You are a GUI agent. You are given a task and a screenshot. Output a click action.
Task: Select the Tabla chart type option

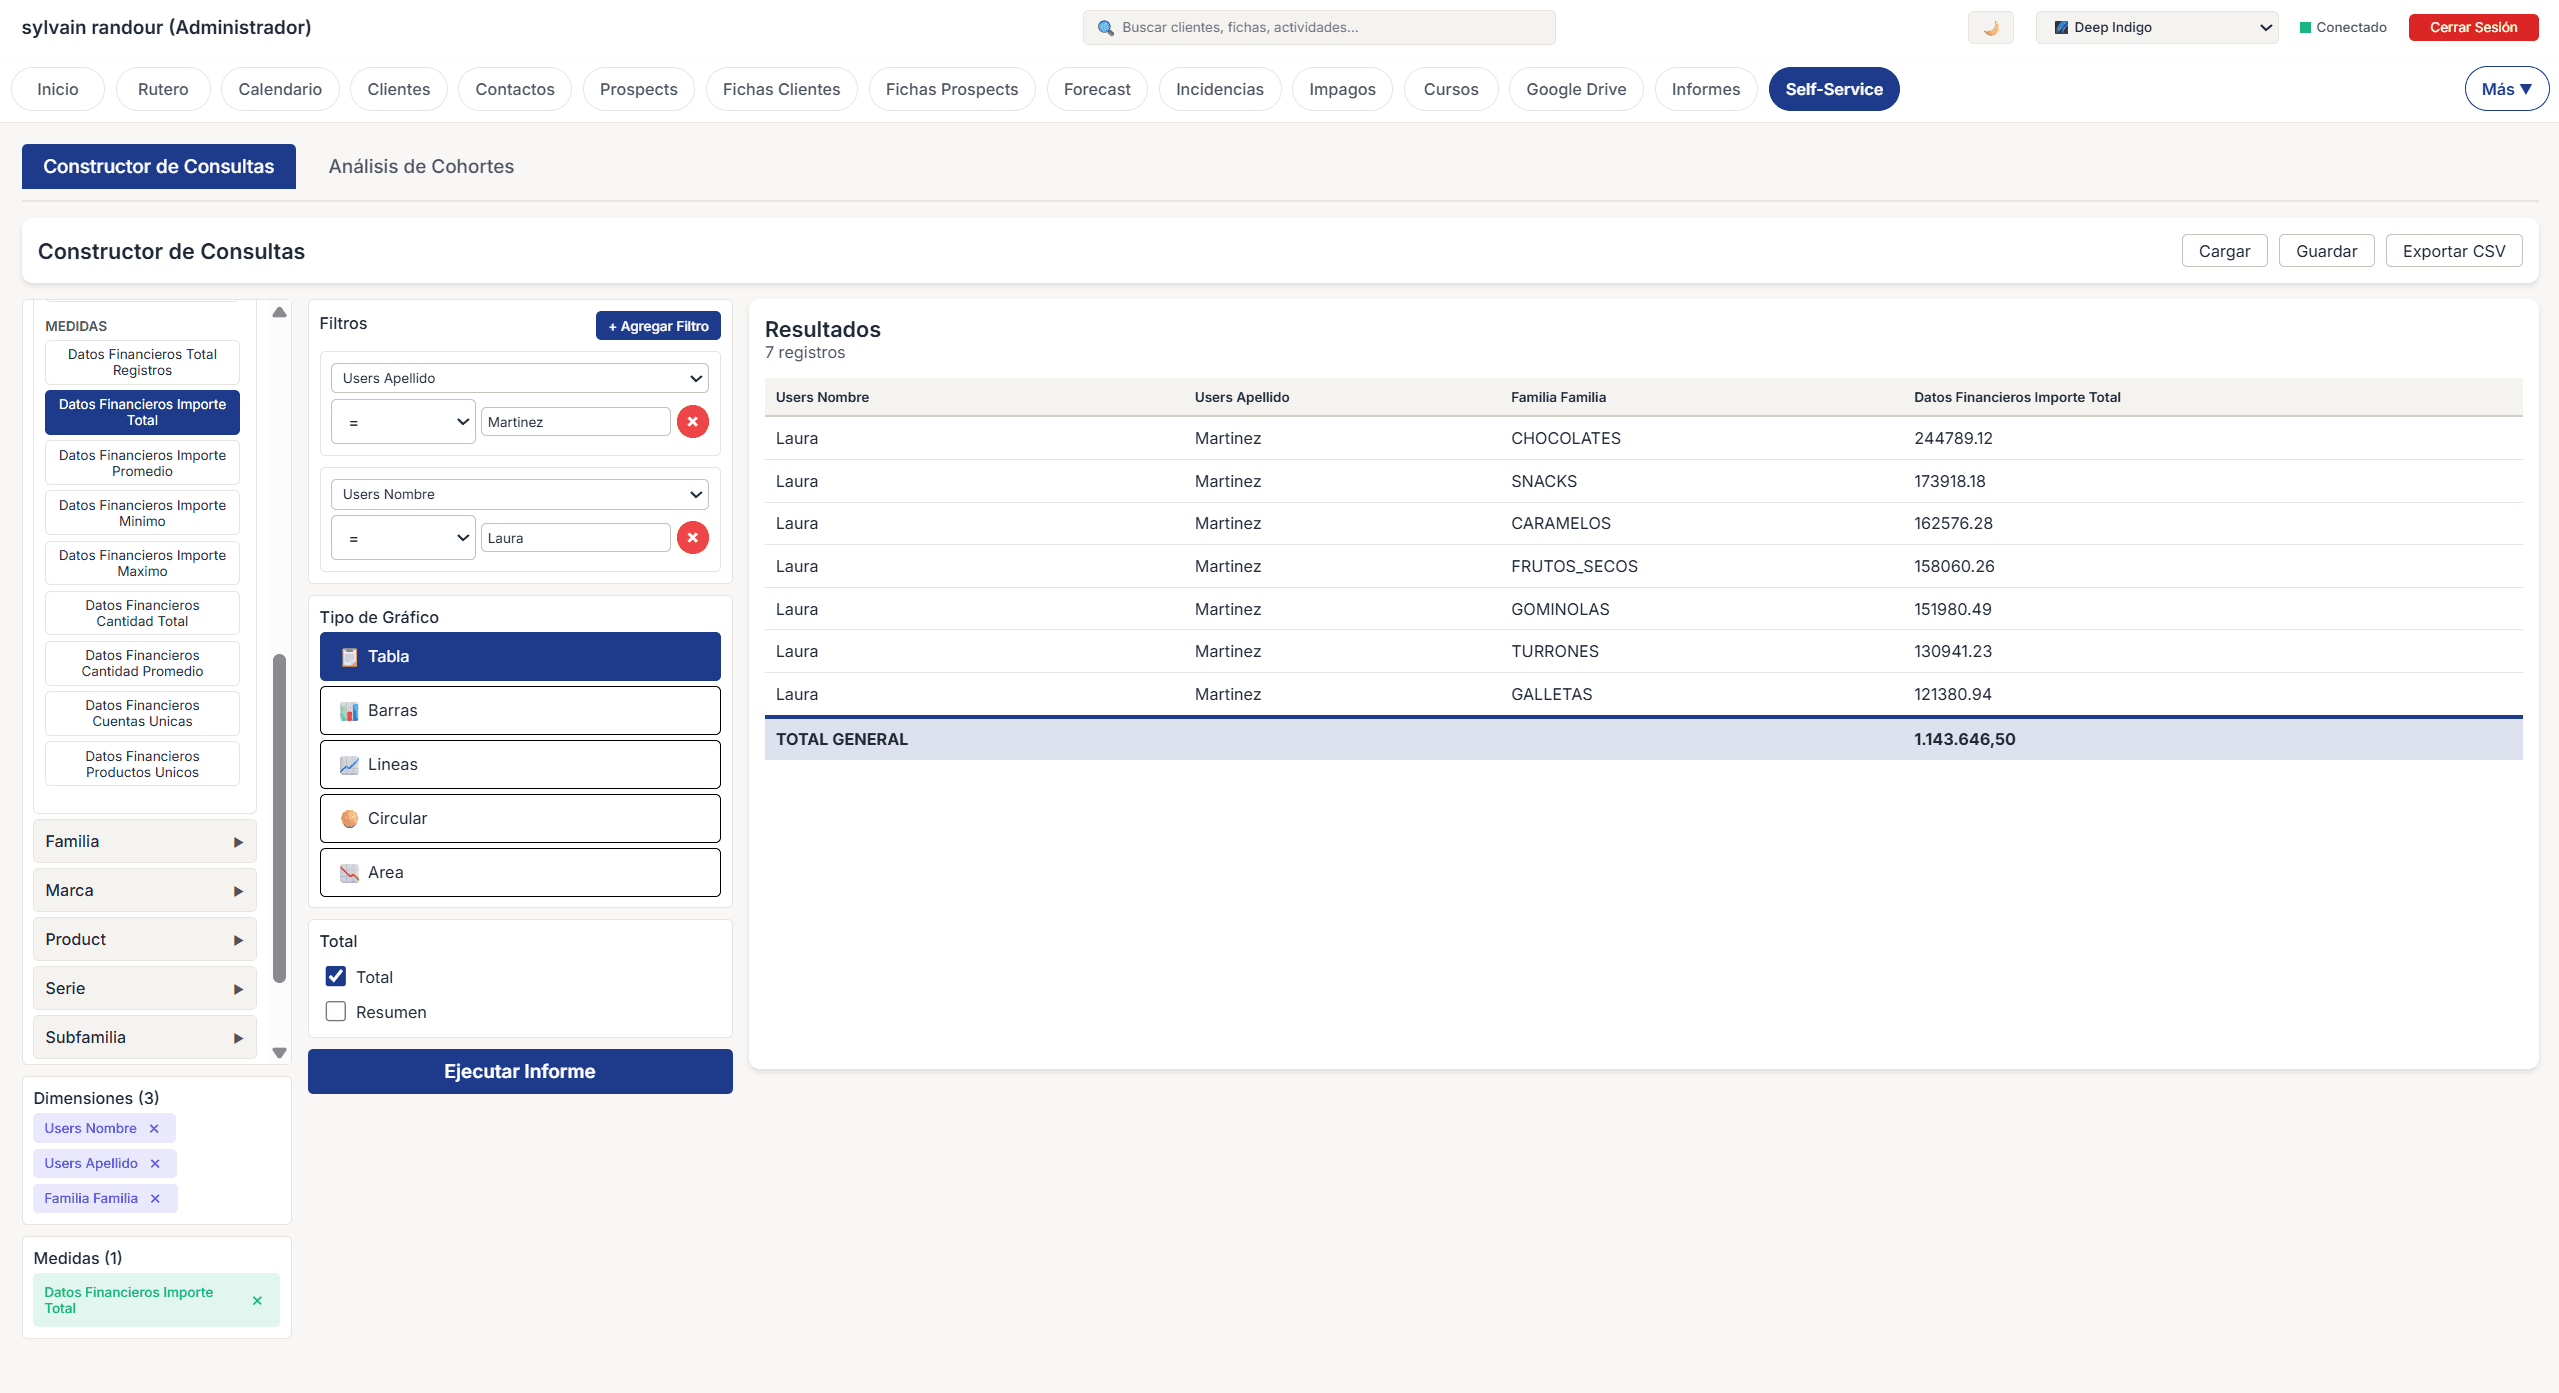coord(519,656)
